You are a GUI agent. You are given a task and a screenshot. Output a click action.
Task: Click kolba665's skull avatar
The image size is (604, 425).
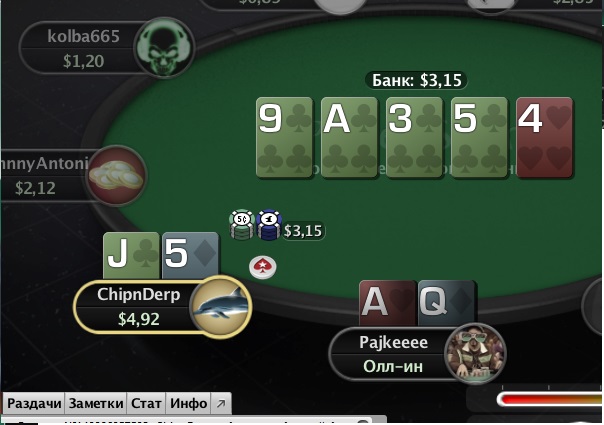[x=164, y=47]
